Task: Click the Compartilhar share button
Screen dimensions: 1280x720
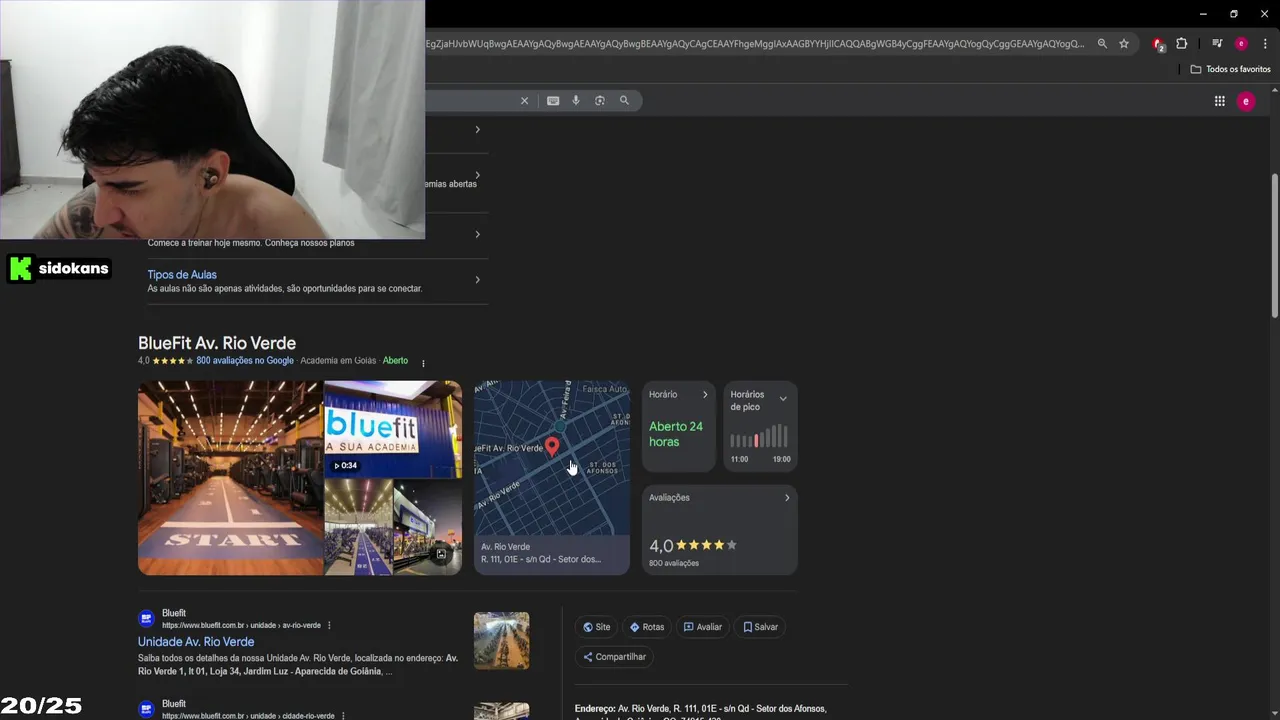Action: click(615, 657)
